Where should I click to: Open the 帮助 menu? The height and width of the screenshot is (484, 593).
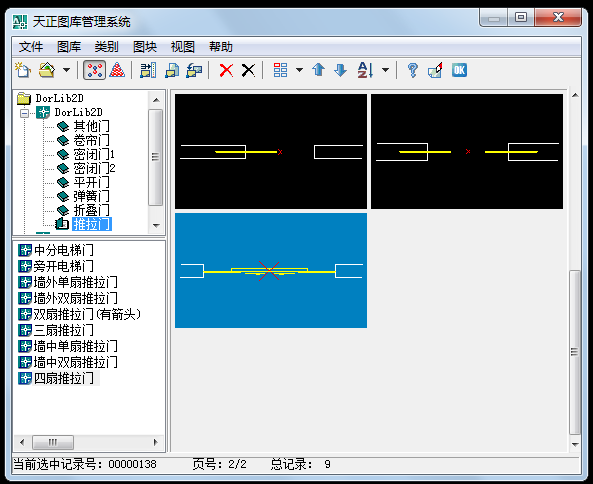[221, 47]
